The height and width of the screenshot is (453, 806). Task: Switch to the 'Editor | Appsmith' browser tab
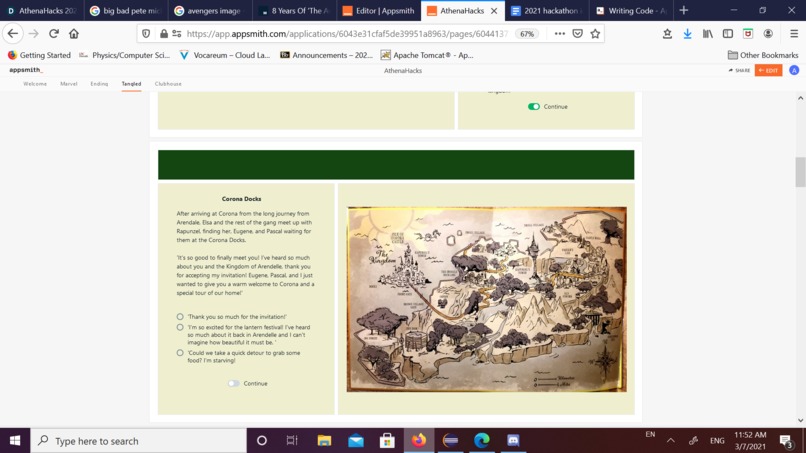click(379, 11)
